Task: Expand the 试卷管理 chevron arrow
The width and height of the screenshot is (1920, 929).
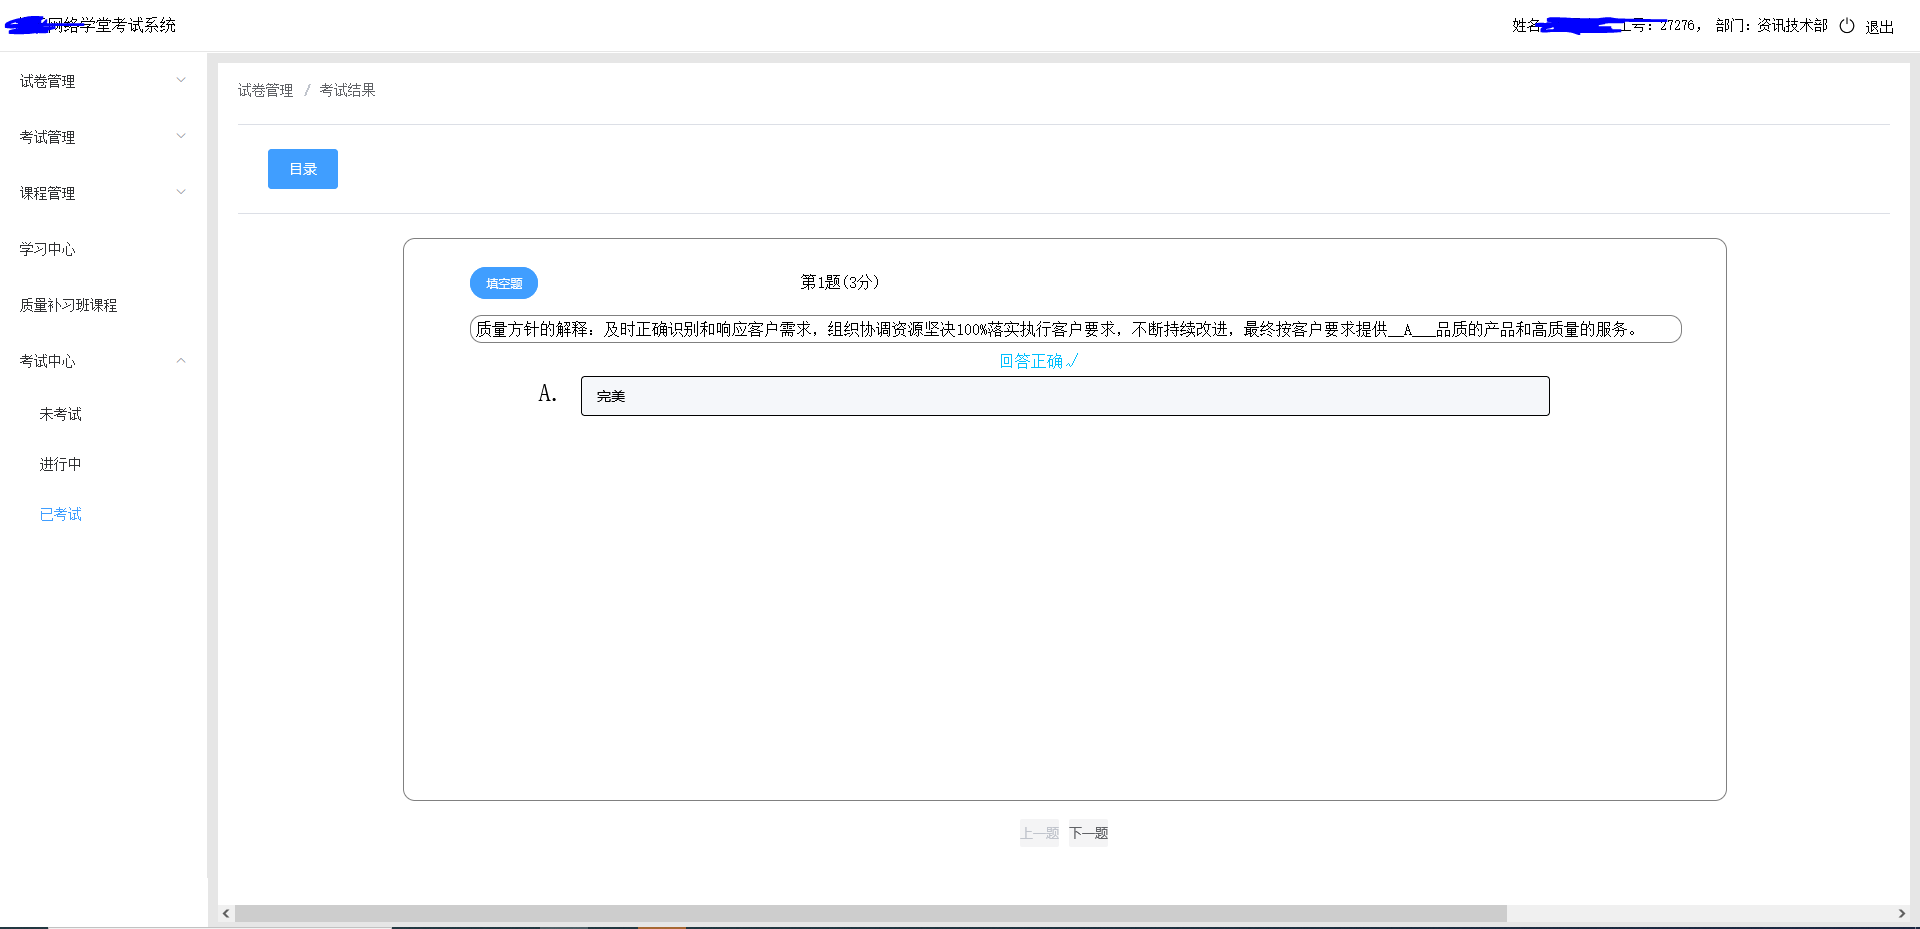Action: click(x=181, y=80)
